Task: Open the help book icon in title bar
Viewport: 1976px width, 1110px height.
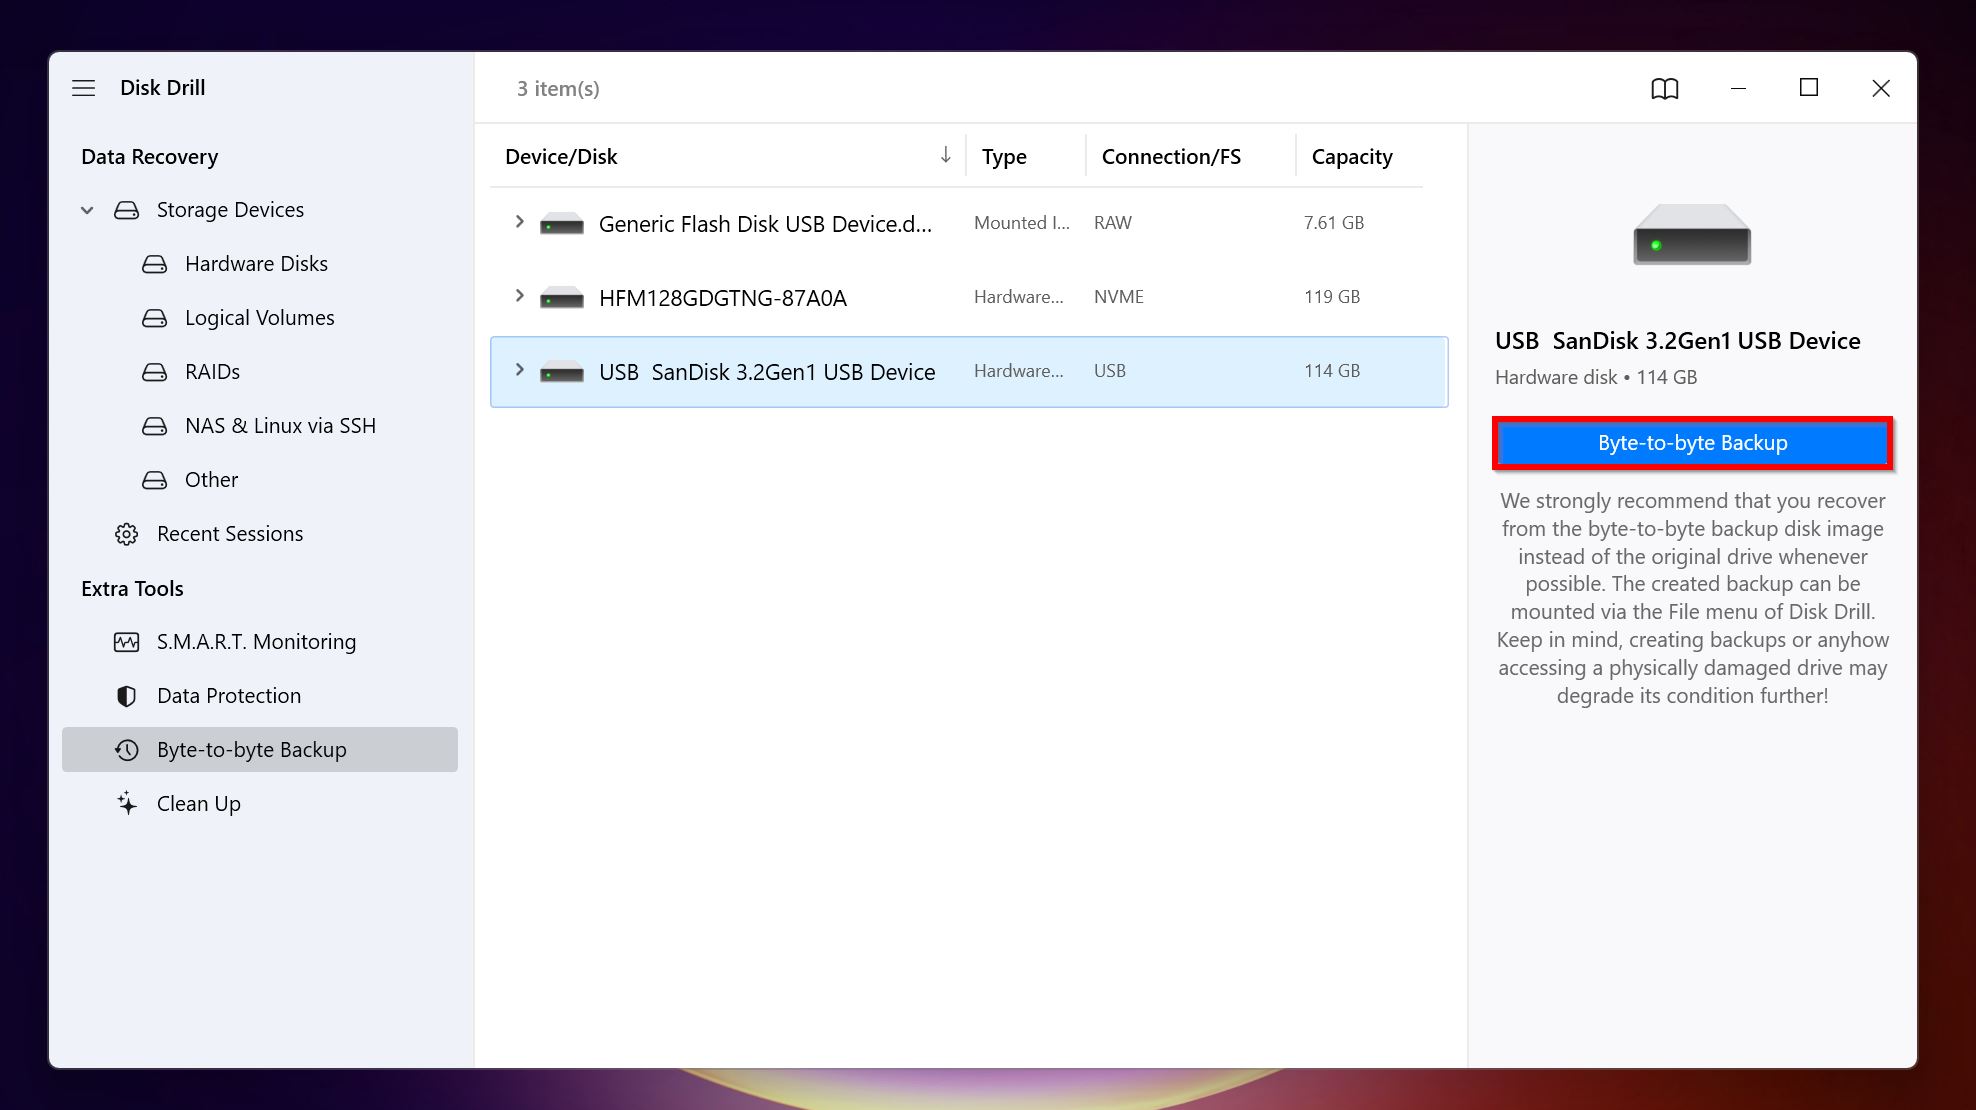Action: pos(1664,89)
